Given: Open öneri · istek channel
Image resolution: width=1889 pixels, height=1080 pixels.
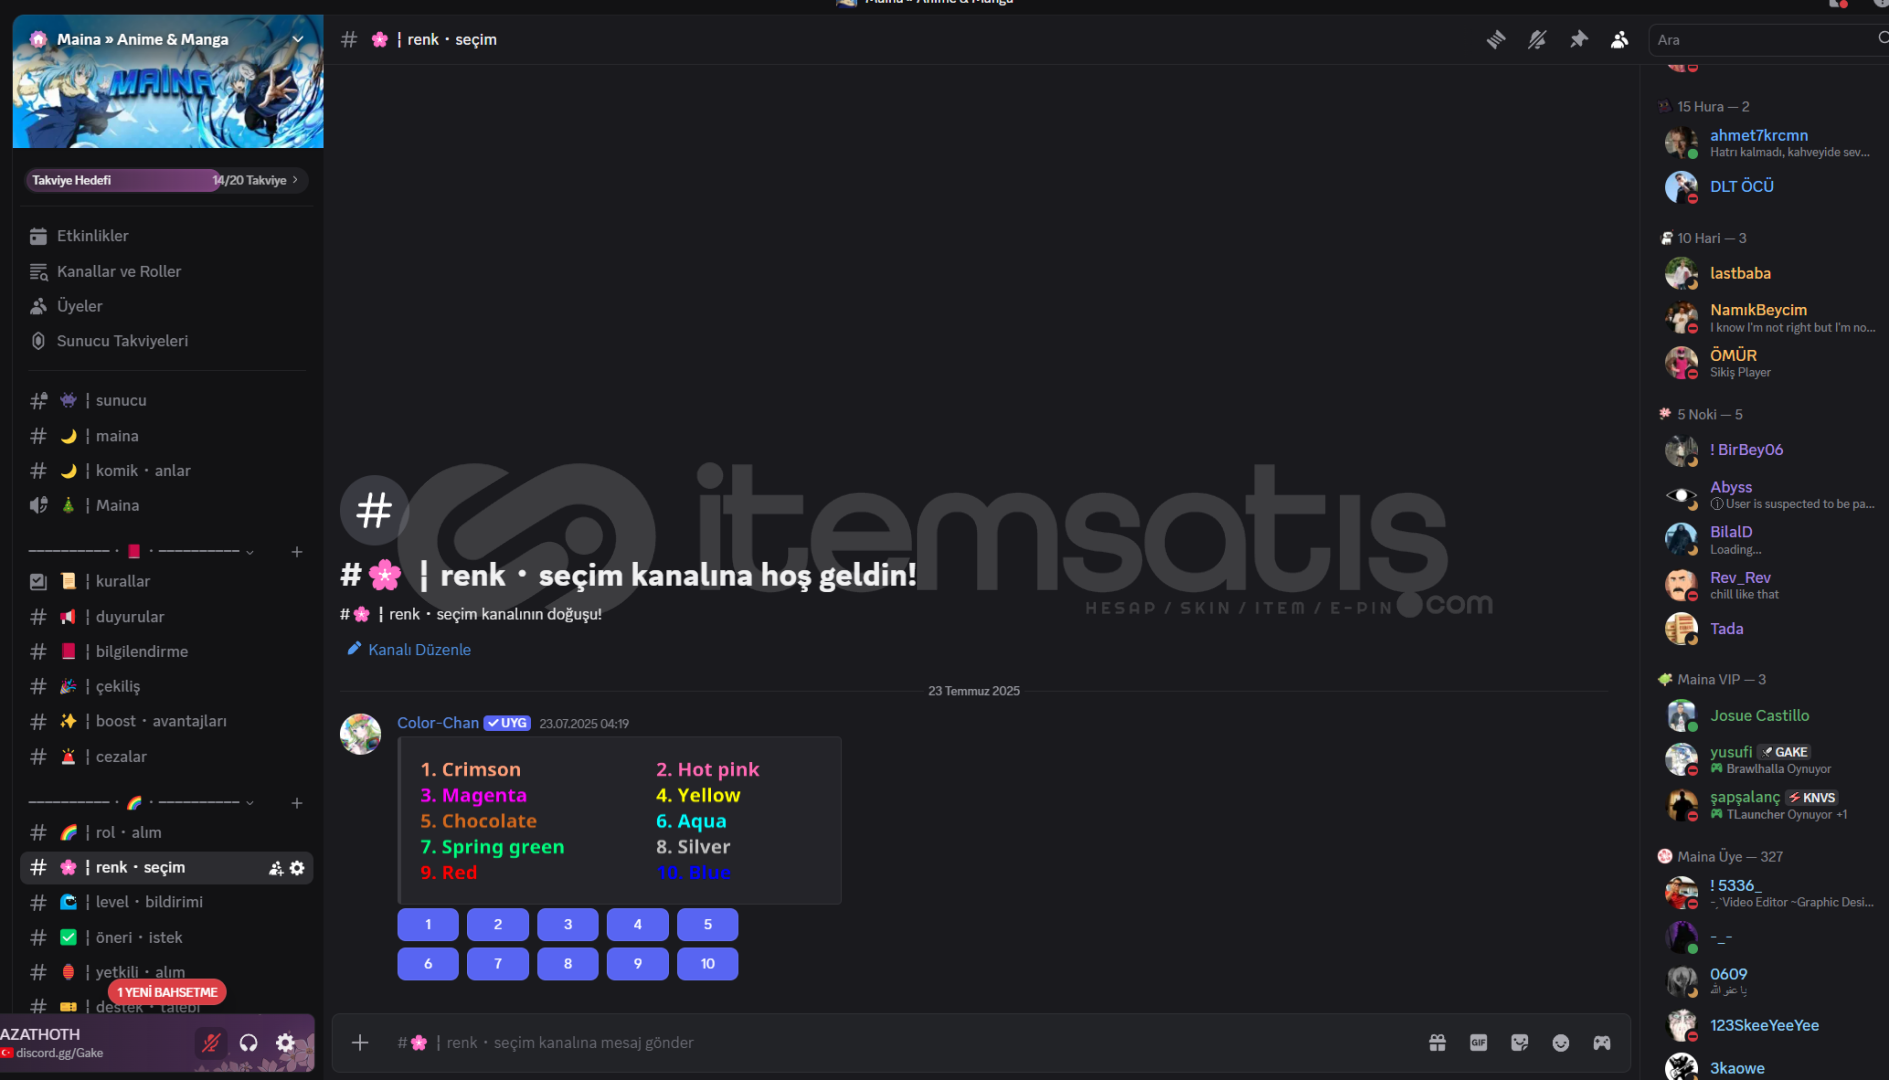Looking at the screenshot, I should pos(167,937).
